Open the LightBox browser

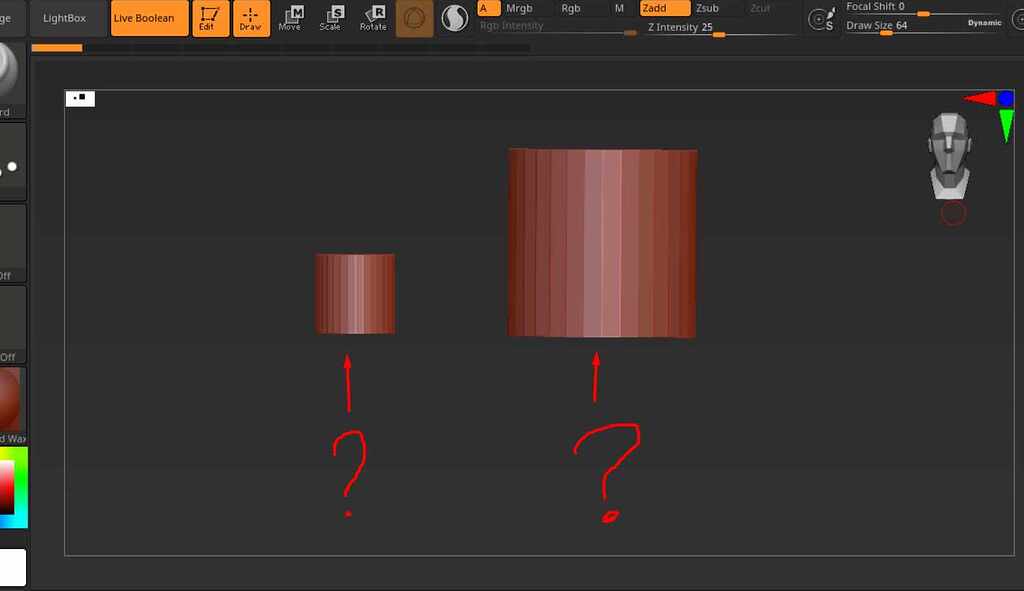pyautogui.click(x=66, y=17)
